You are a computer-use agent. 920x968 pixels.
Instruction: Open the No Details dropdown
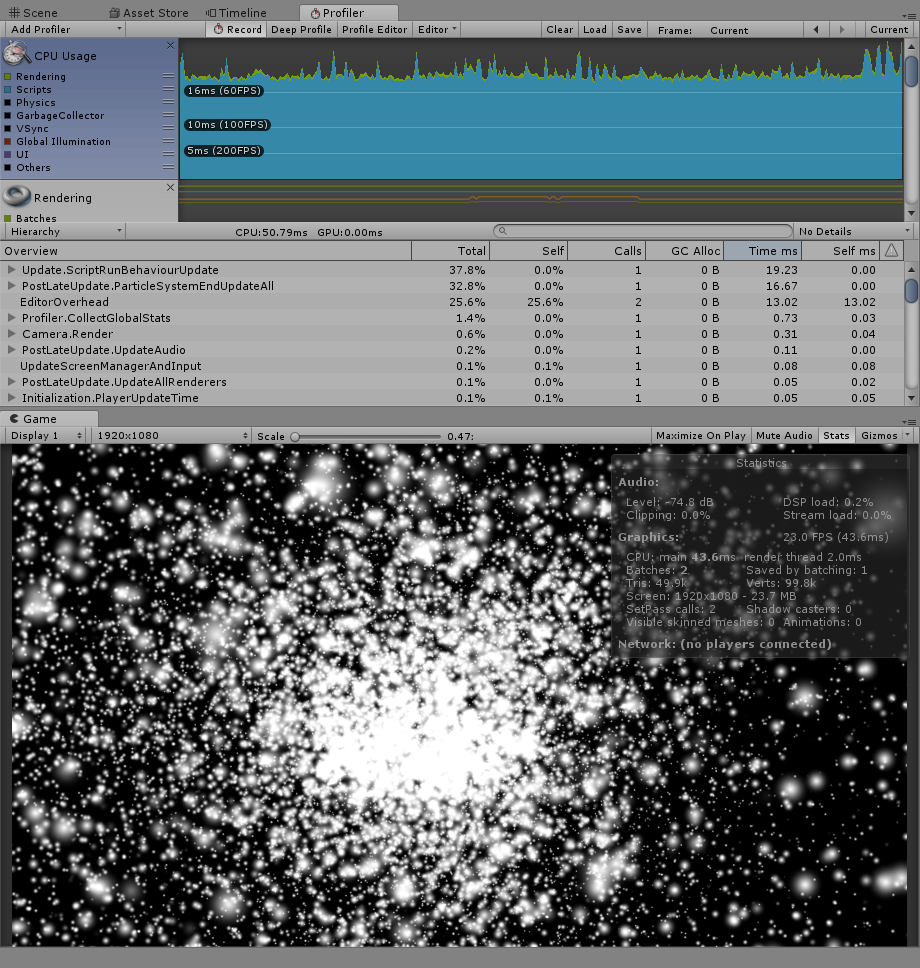point(854,232)
